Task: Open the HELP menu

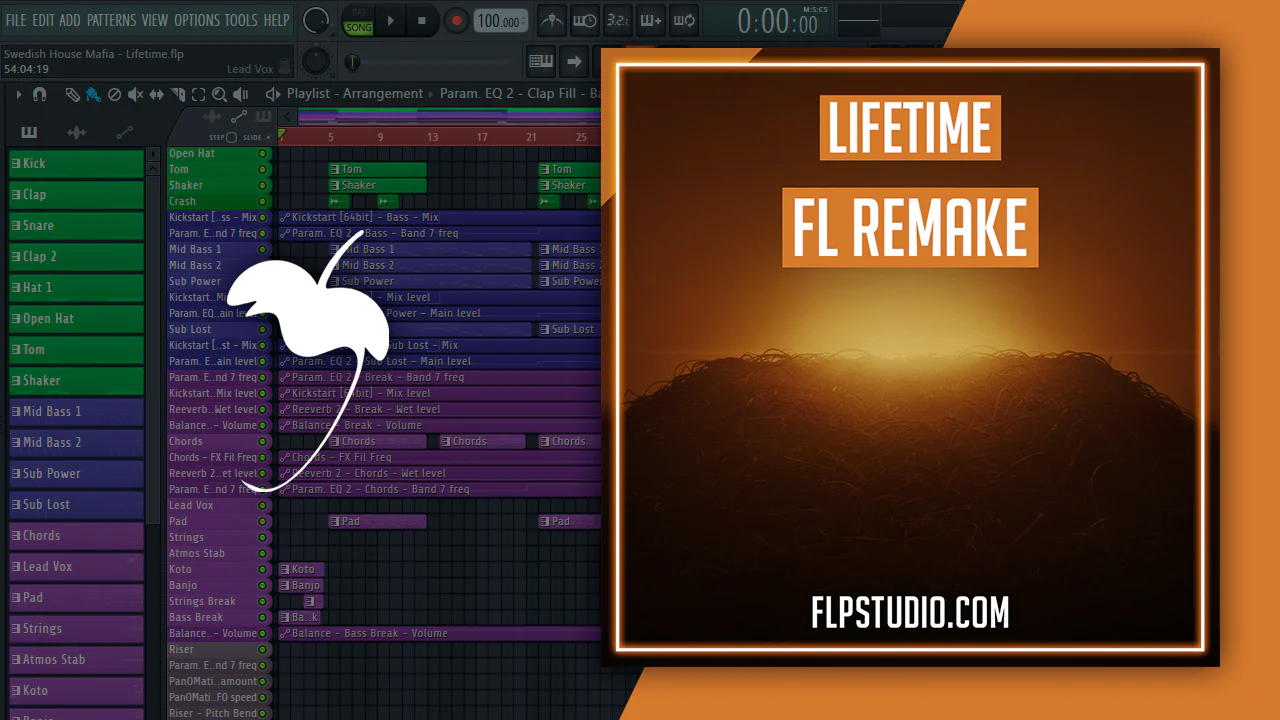Action: pyautogui.click(x=277, y=20)
